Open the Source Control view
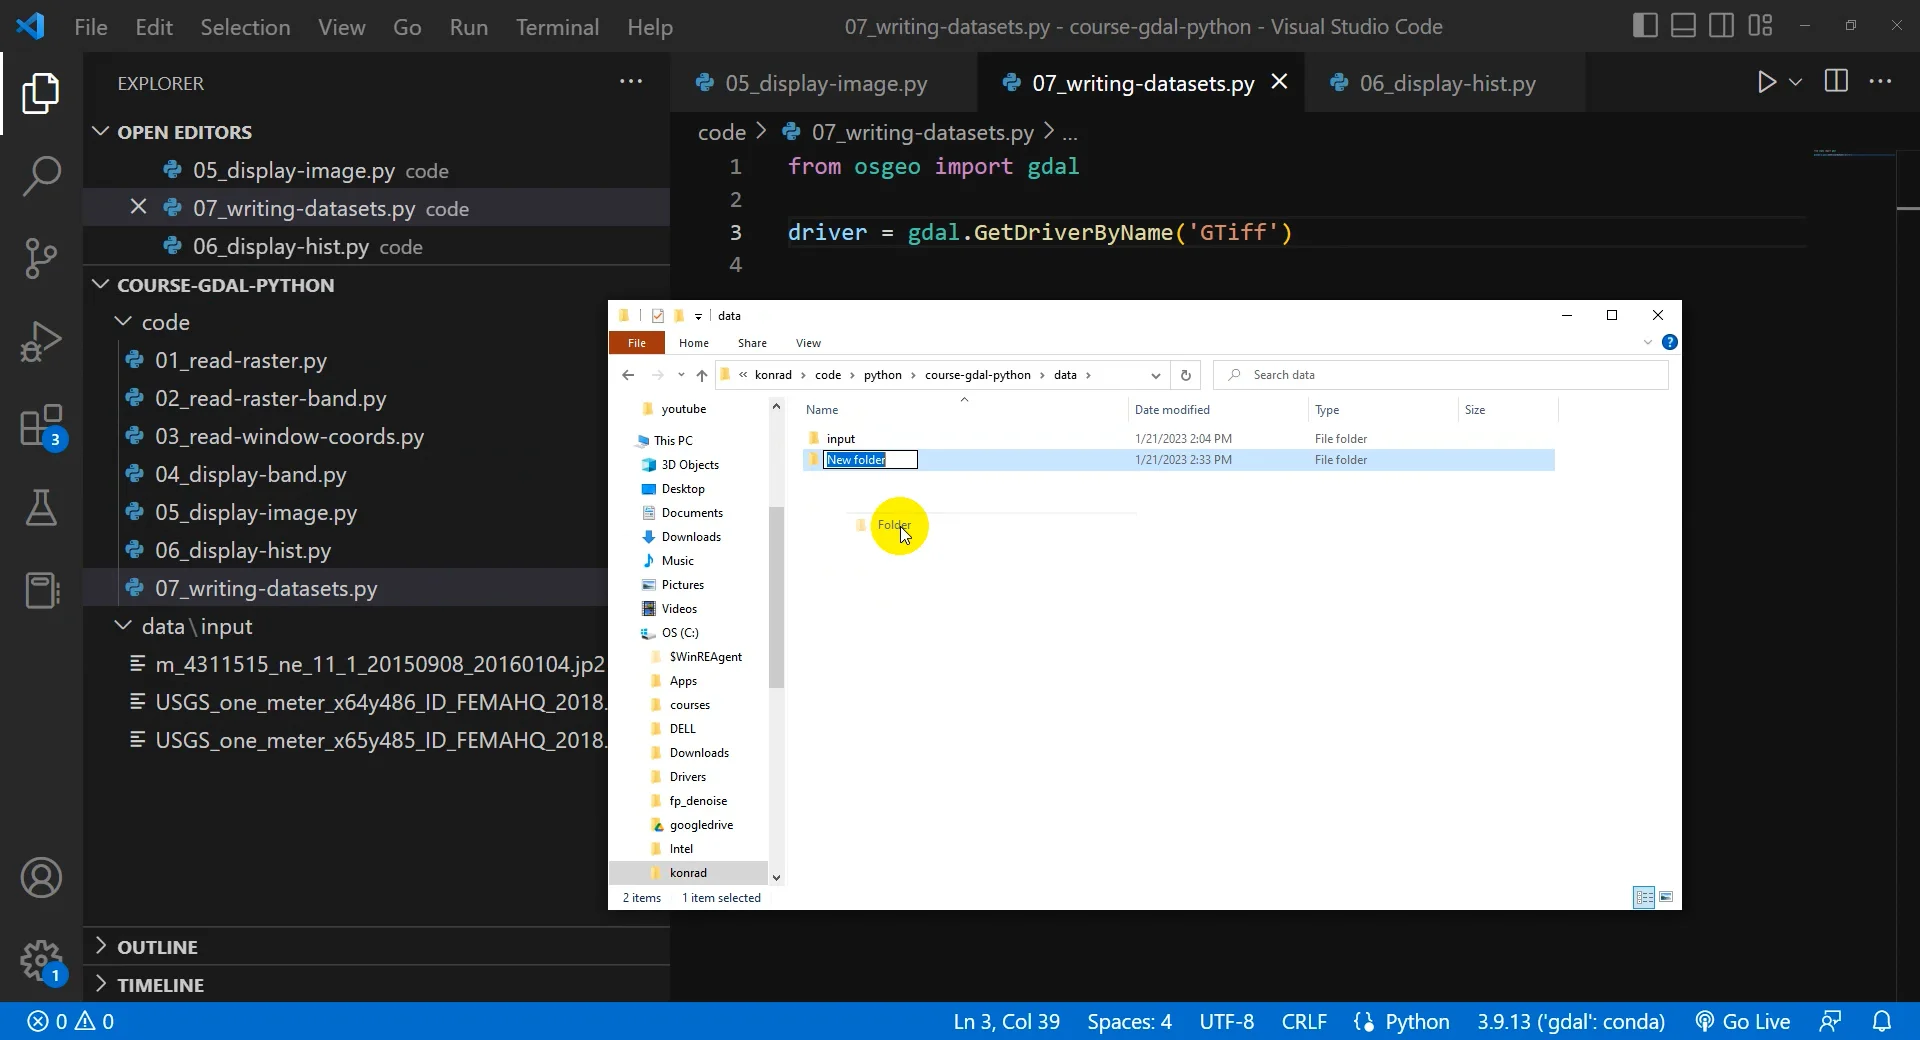 click(x=41, y=258)
